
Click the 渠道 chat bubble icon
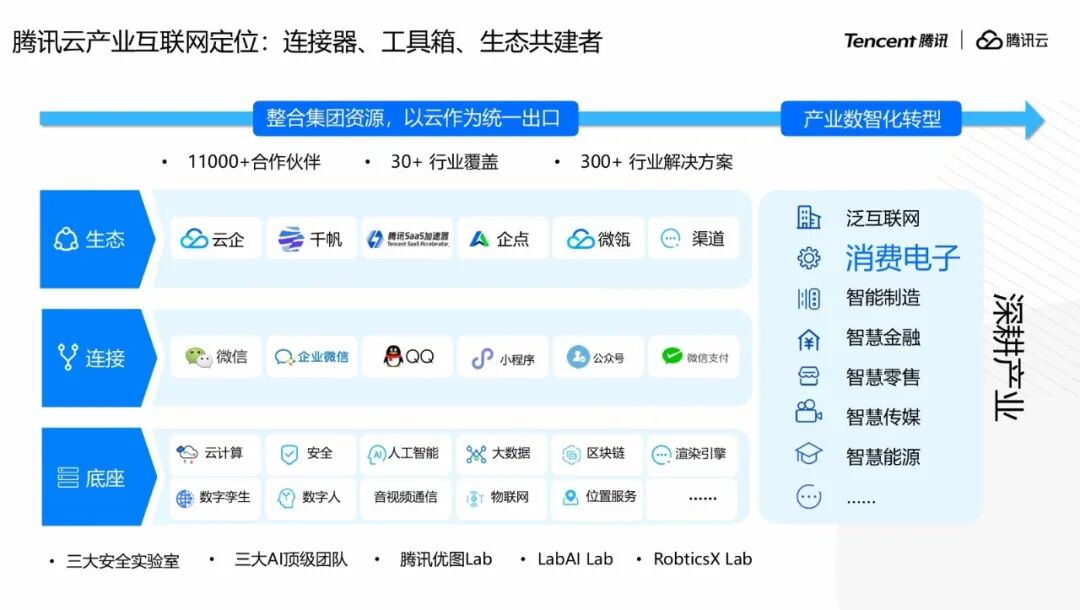click(x=670, y=238)
